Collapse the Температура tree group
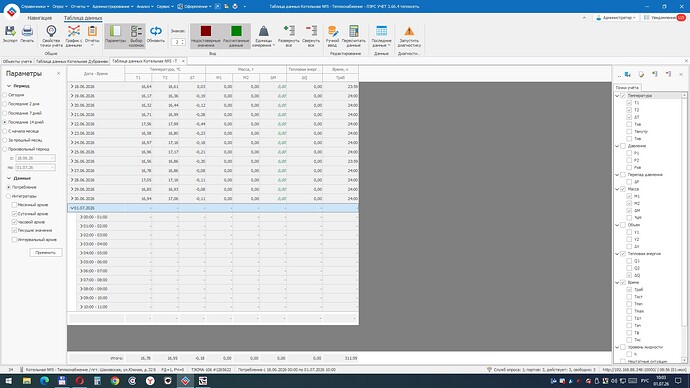This screenshot has width=690, height=388. click(617, 95)
